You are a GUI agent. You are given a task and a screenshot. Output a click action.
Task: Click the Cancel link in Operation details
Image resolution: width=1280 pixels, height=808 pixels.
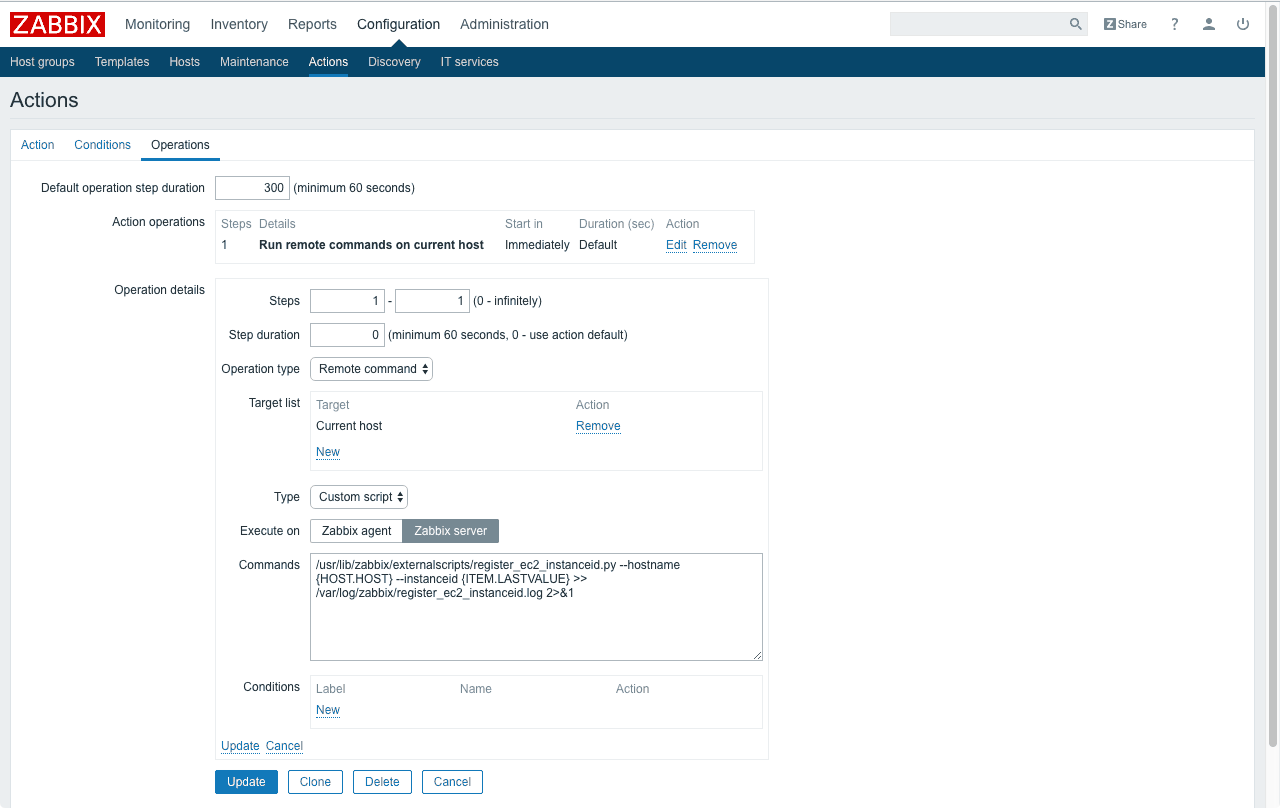(284, 746)
